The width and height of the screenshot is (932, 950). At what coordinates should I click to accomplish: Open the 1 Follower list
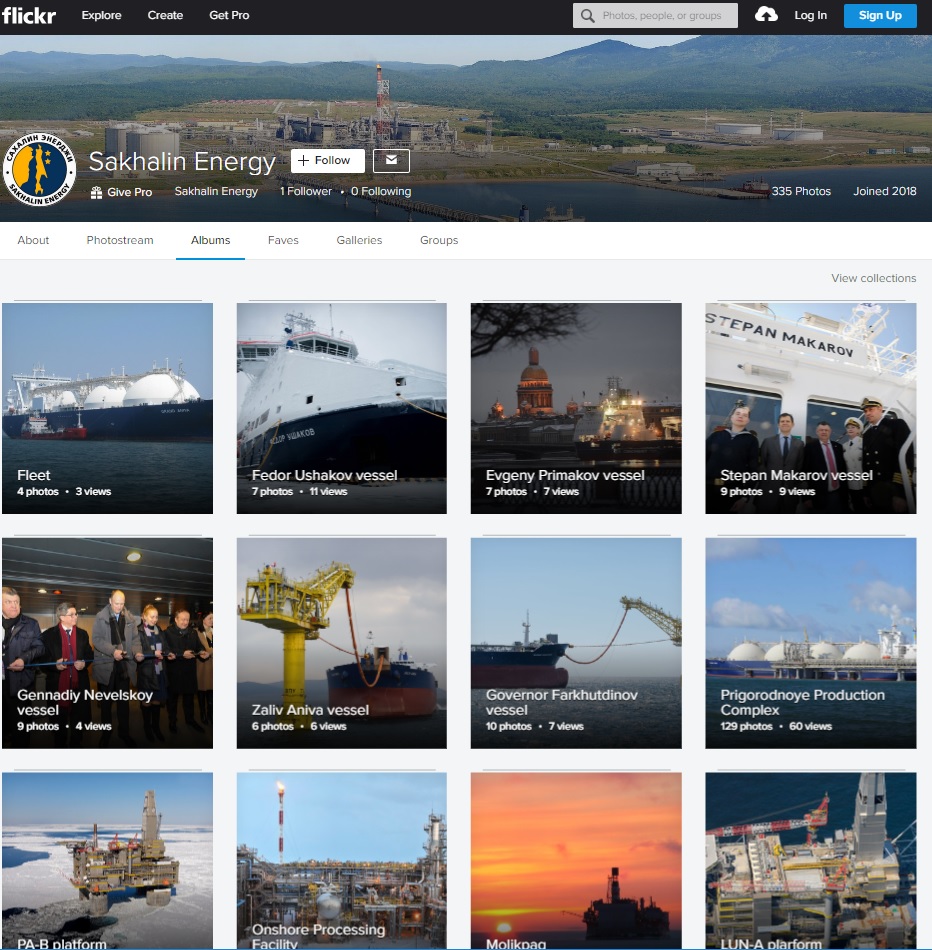coord(305,191)
